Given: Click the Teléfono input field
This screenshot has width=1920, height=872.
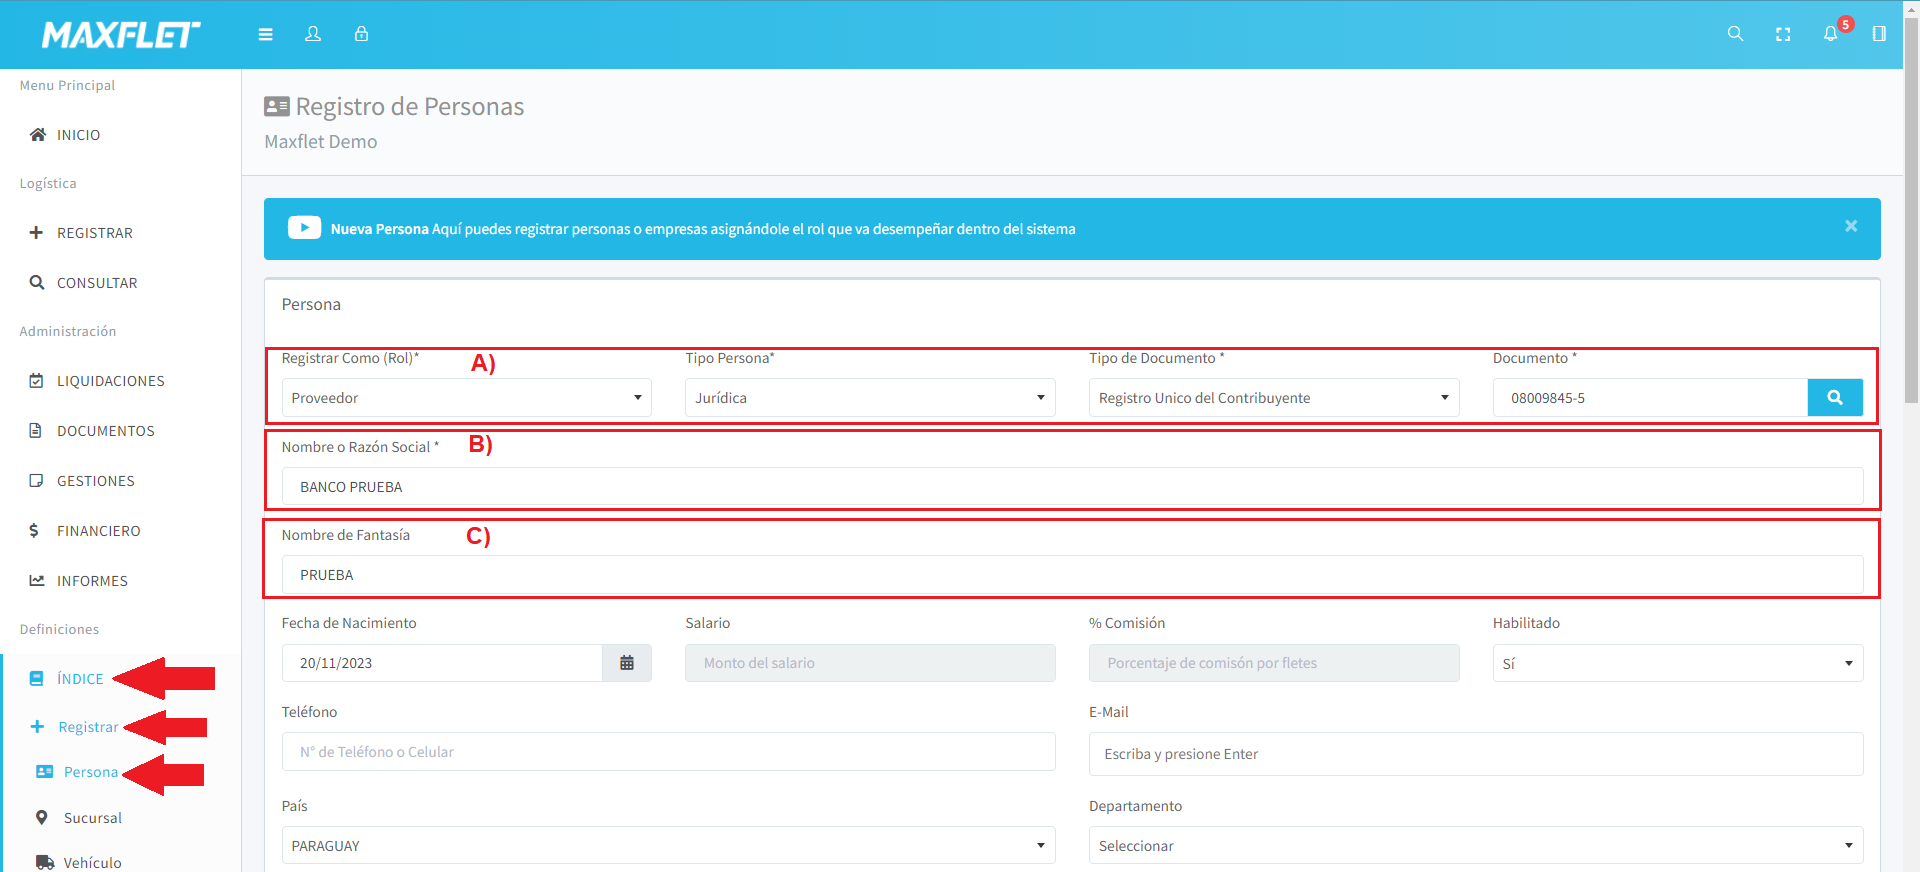Looking at the screenshot, I should tap(668, 752).
